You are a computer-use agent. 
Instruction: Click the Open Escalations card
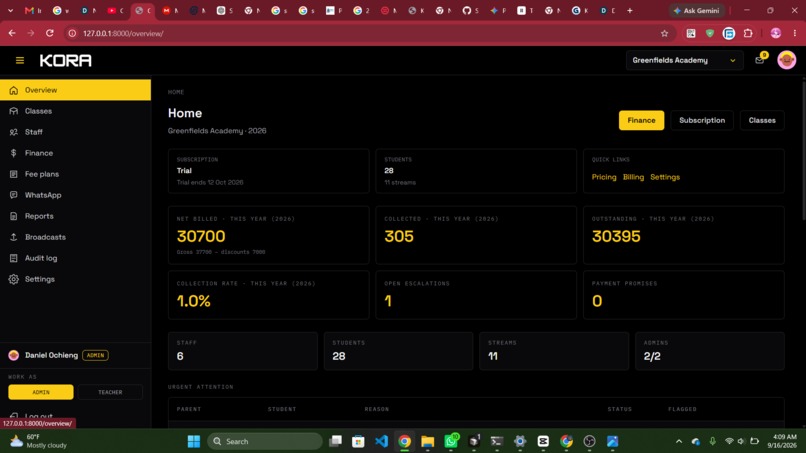(475, 295)
